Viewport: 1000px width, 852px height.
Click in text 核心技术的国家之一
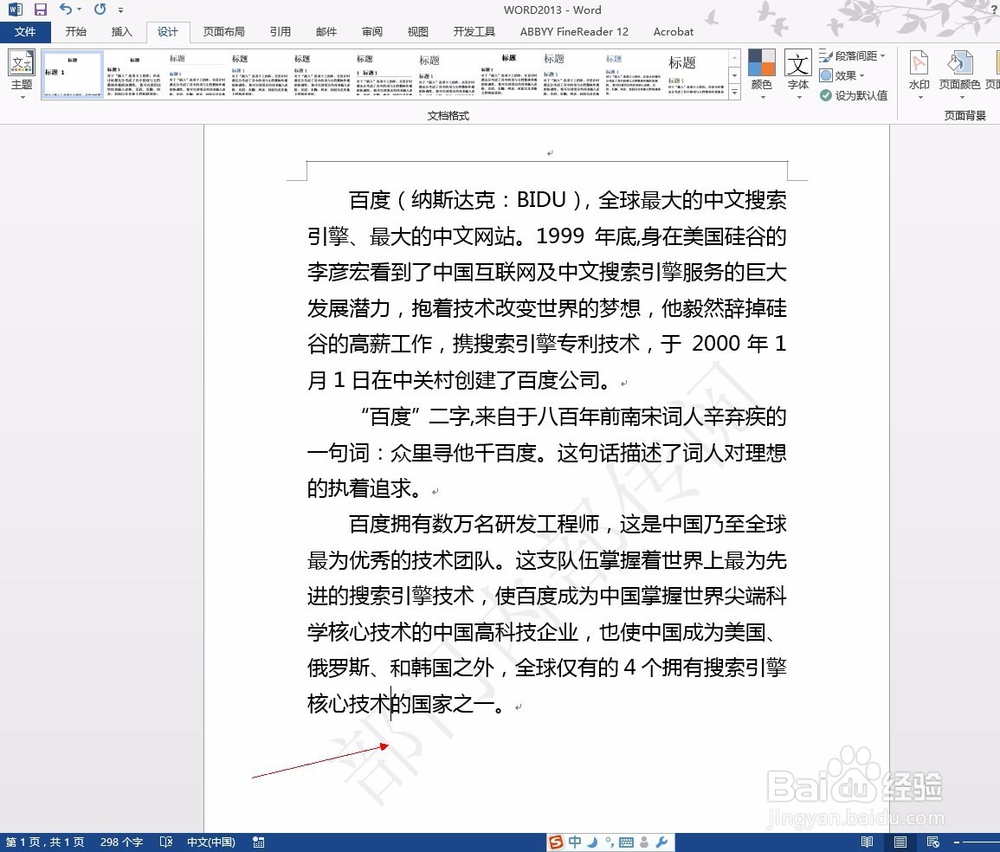(401, 703)
